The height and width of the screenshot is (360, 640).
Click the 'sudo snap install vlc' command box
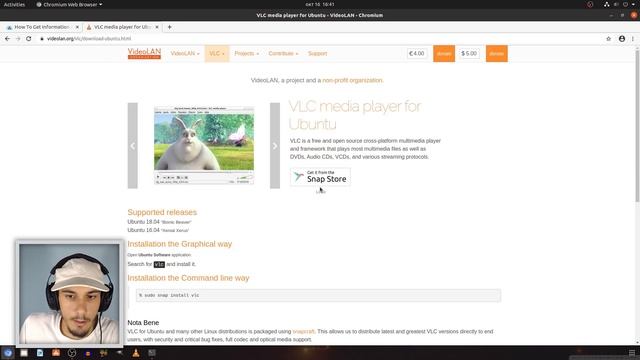pyautogui.click(x=318, y=296)
